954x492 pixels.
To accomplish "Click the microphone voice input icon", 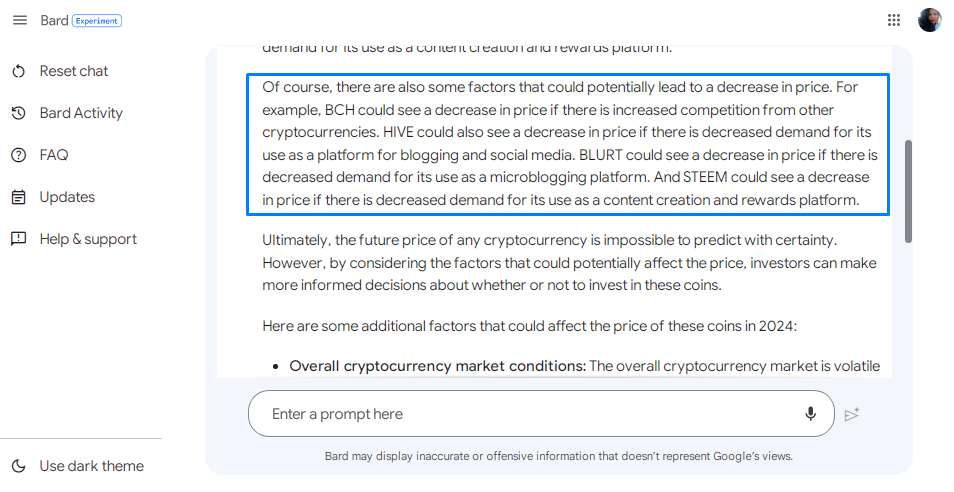I will tap(810, 414).
